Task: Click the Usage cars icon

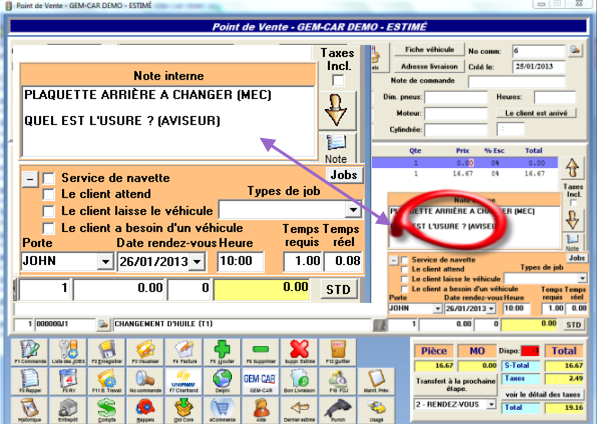Action: (376, 410)
